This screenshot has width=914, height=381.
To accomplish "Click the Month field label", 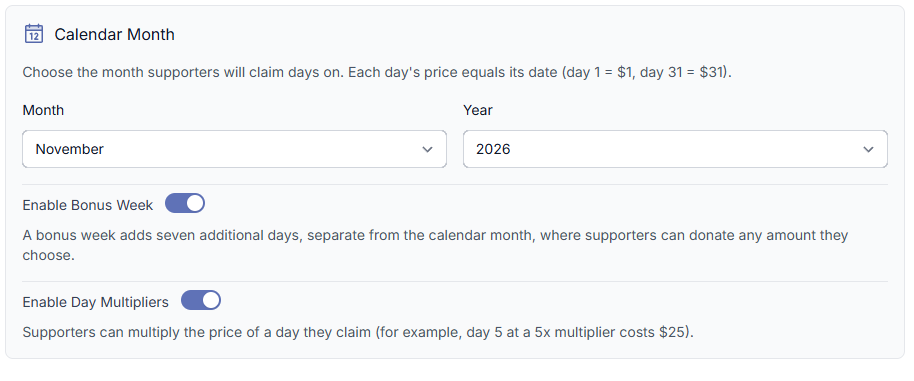I will click(x=43, y=110).
